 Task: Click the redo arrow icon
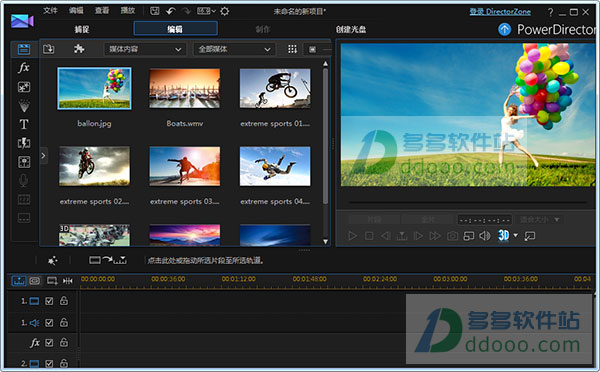click(186, 11)
